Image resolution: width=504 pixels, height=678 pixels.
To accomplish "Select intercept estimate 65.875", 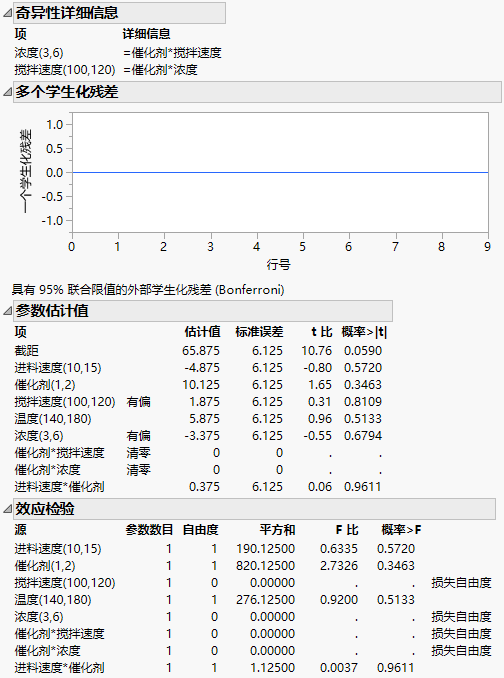I will pos(201,351).
